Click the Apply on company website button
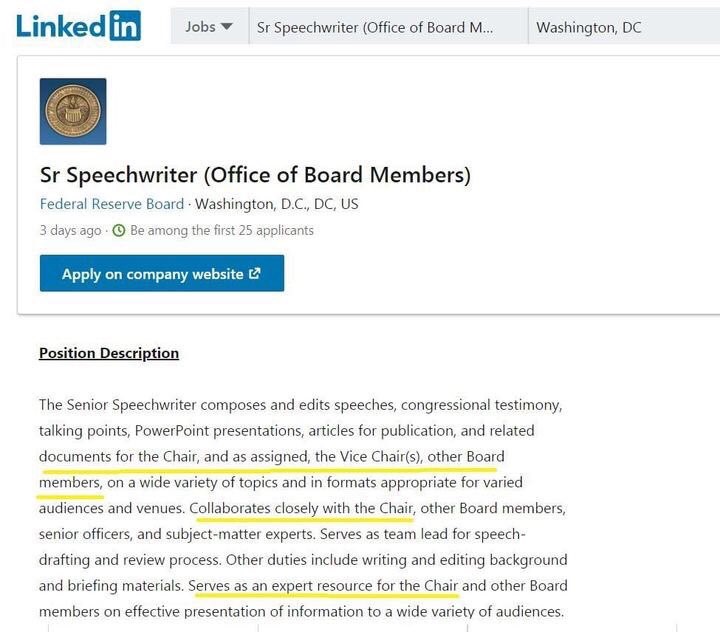This screenshot has height=632, width=720. click(x=162, y=273)
